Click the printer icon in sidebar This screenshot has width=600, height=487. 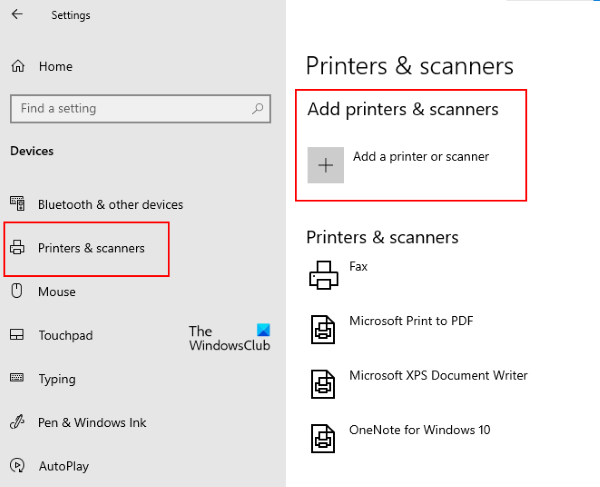(x=17, y=248)
